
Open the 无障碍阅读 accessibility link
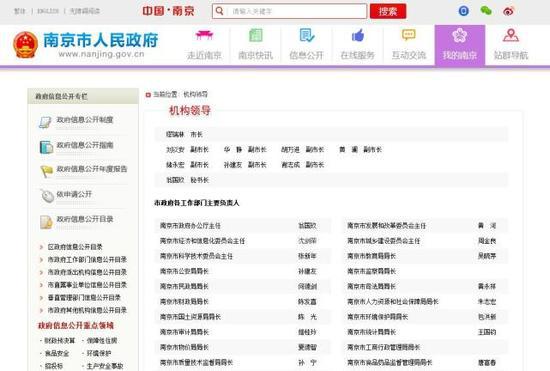[85, 11]
